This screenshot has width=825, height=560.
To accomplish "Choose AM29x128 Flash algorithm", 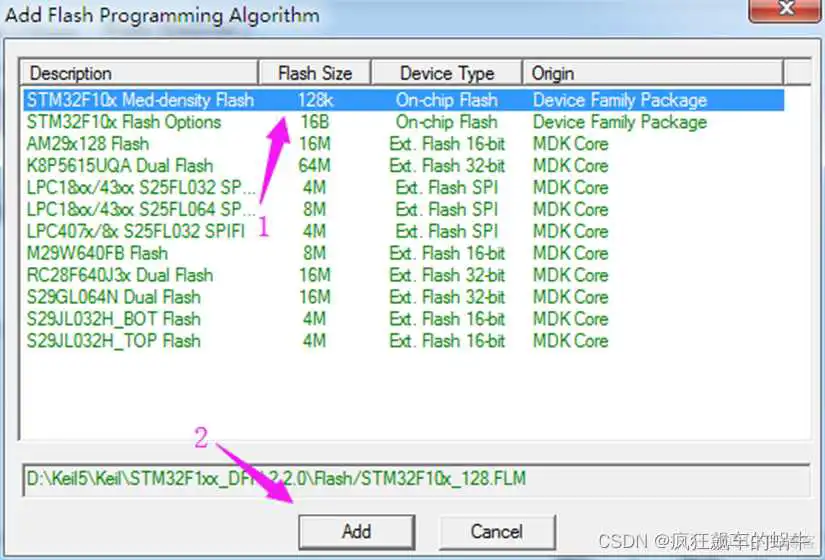I will click(88, 144).
